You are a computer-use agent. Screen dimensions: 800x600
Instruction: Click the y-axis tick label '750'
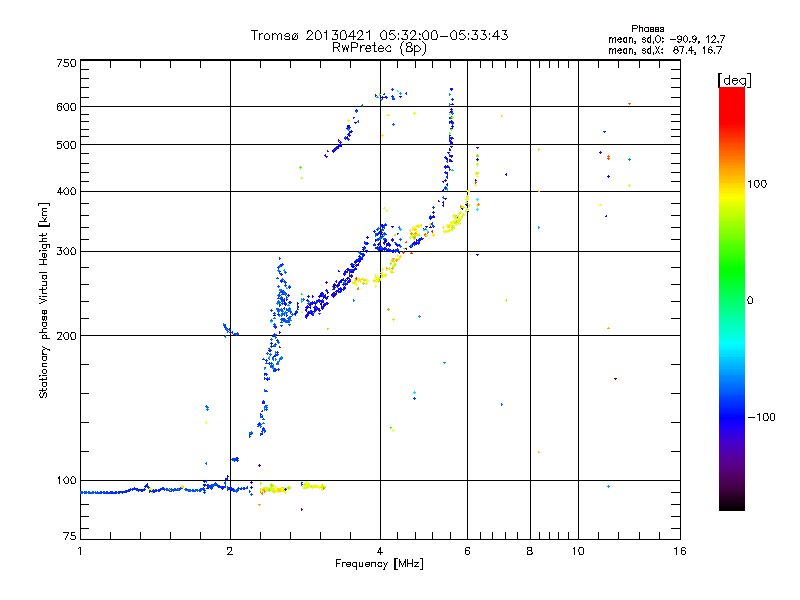point(66,63)
